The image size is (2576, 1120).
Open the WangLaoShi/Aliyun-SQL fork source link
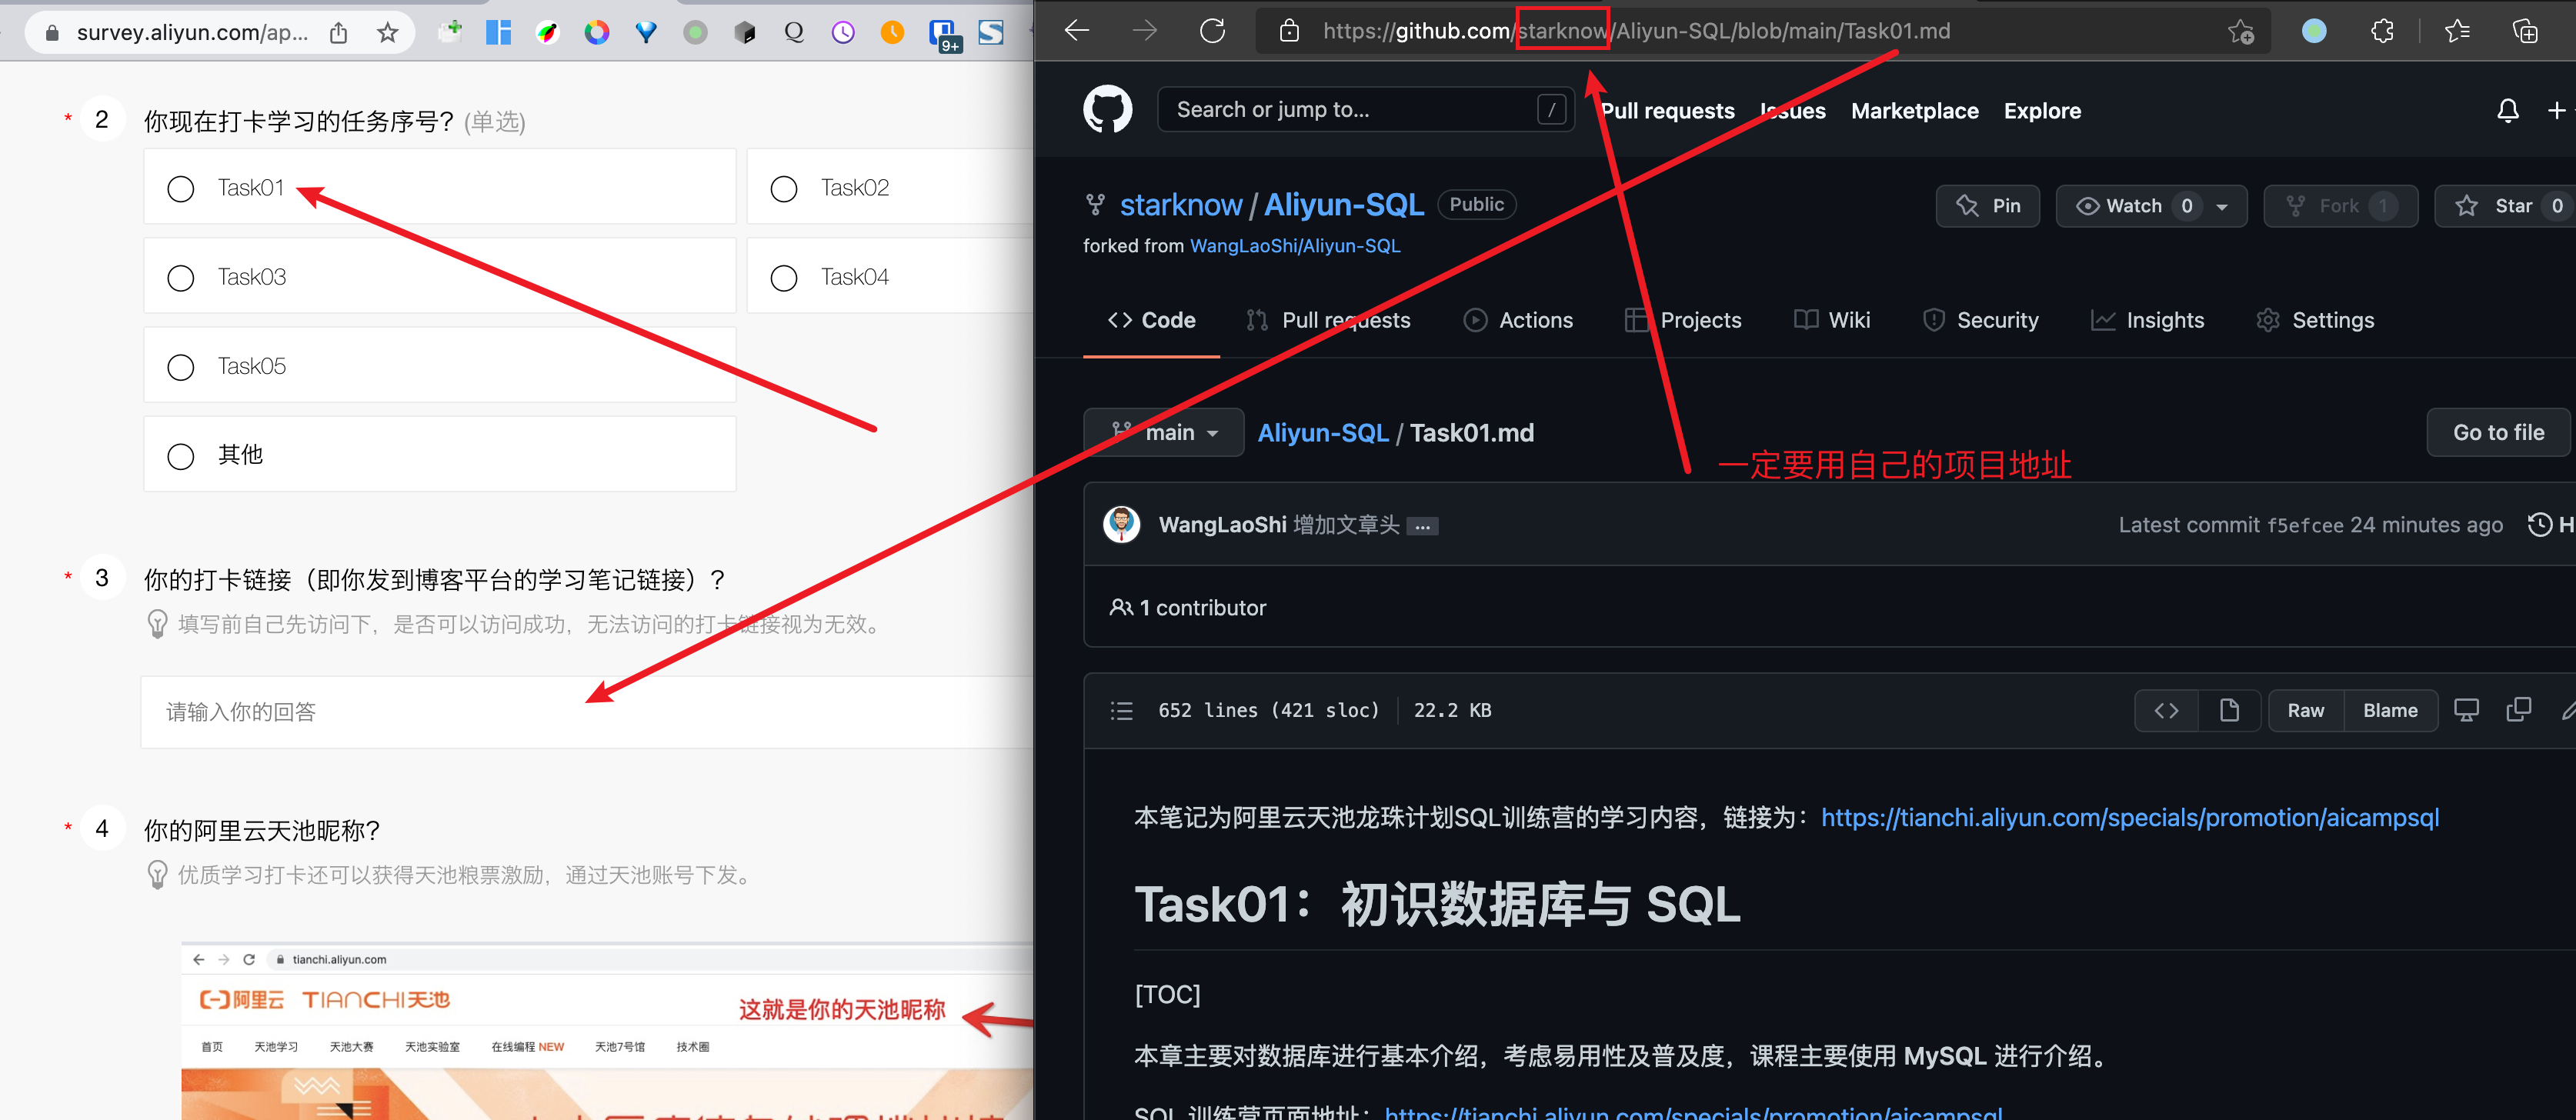tap(1294, 246)
